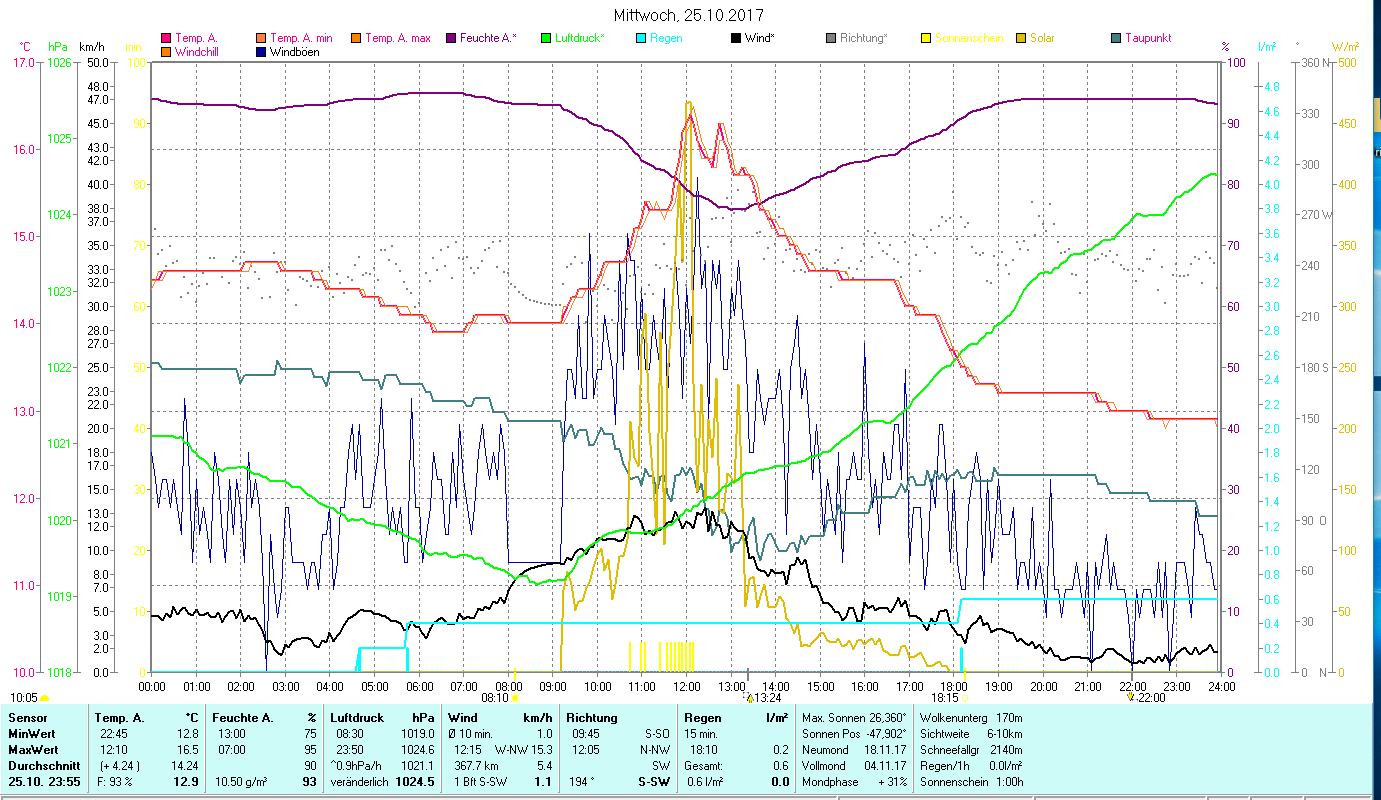This screenshot has height=800, width=1381.
Task: Click the Max. Sonnen 26,360° entry
Action: 854,718
